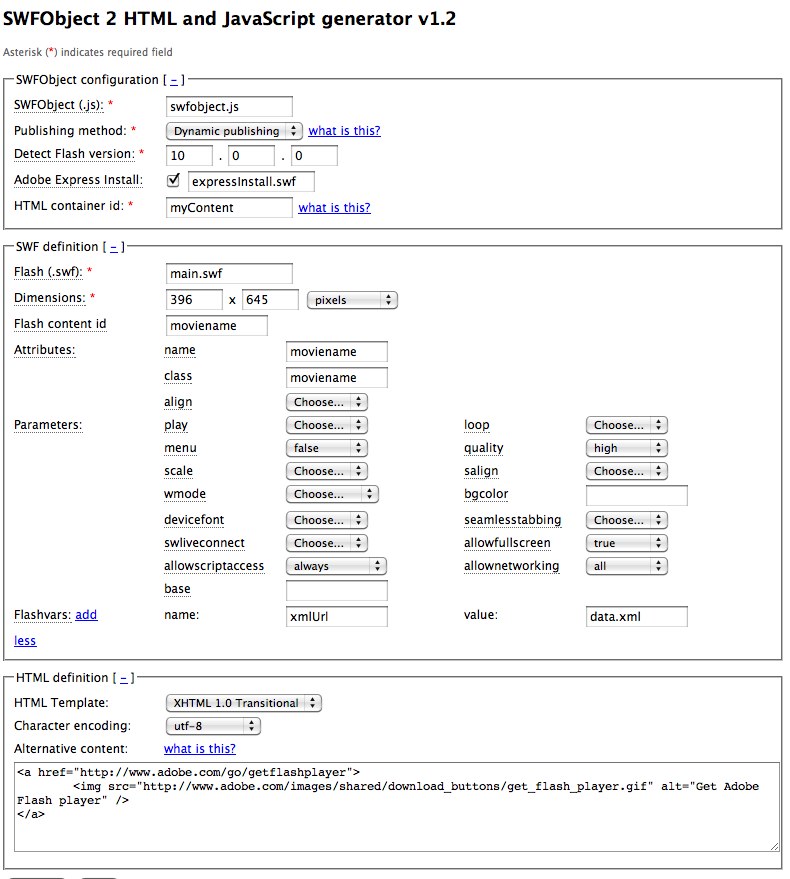
Task: Click the Flash content id field
Action: click(x=217, y=326)
